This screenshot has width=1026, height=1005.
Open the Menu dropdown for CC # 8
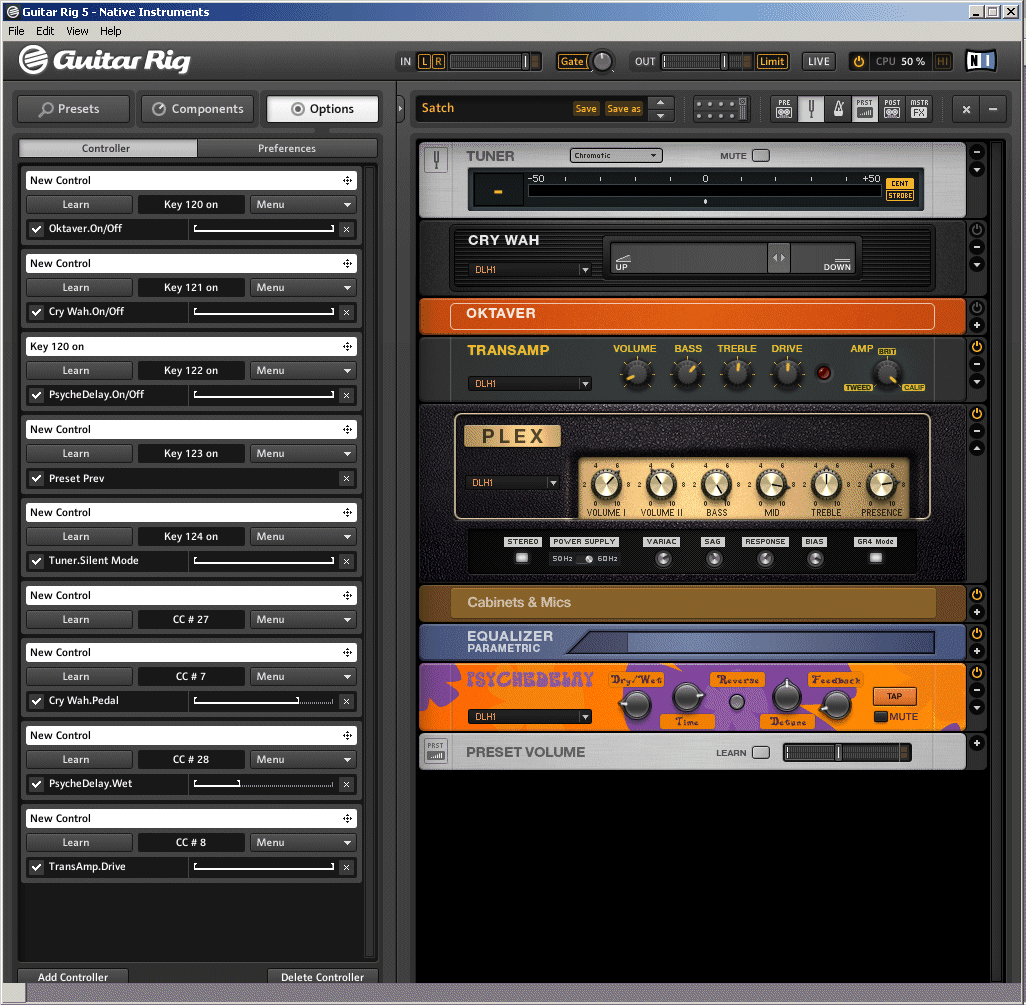point(303,843)
